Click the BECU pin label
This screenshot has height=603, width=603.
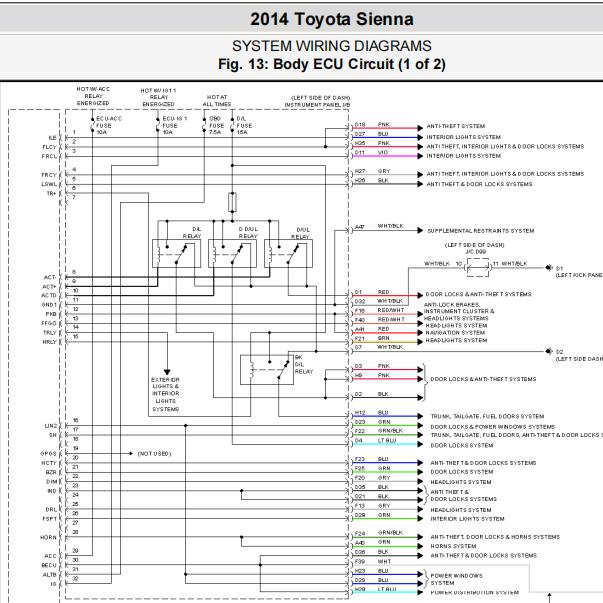pyautogui.click(x=49, y=565)
